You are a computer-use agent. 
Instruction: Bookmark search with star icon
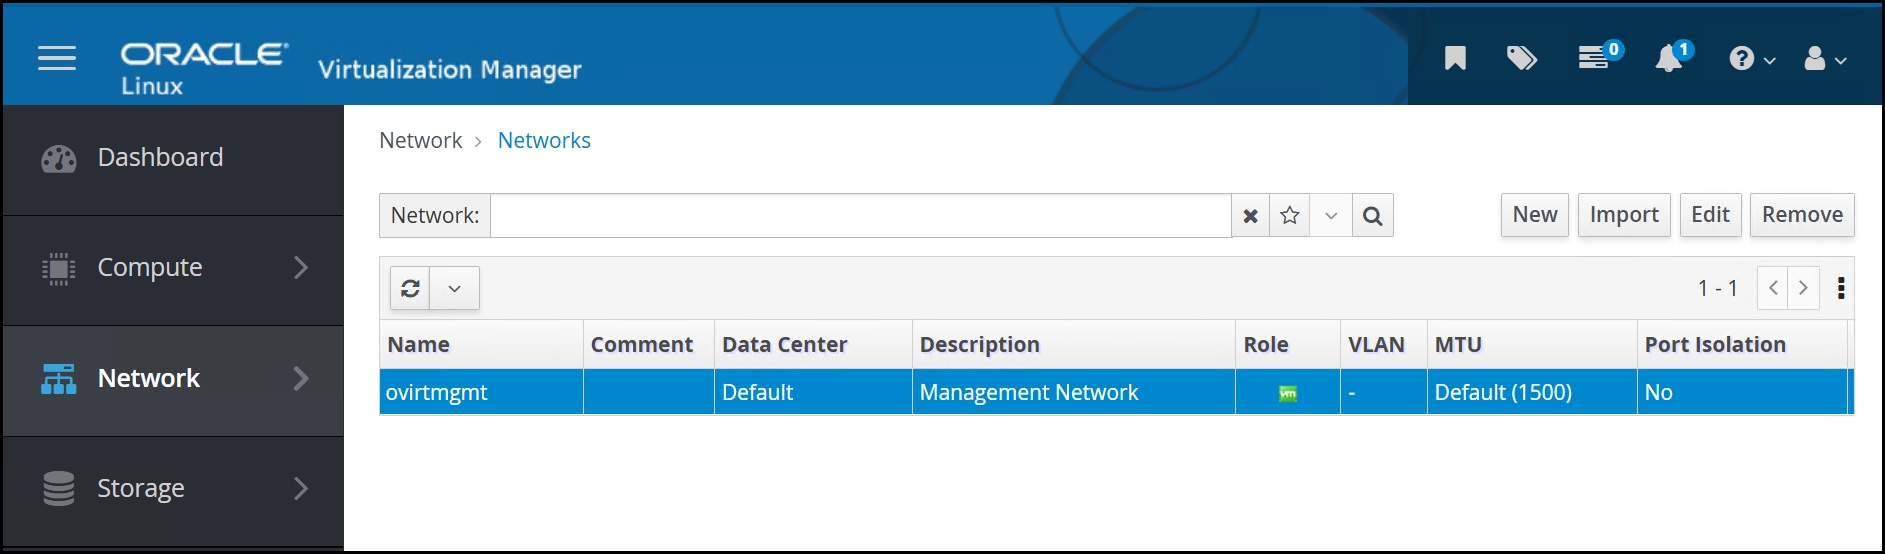tap(1290, 216)
